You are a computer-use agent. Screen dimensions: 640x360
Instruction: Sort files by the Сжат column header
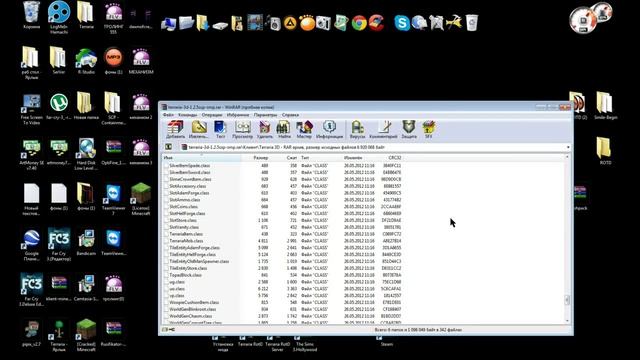284,158
